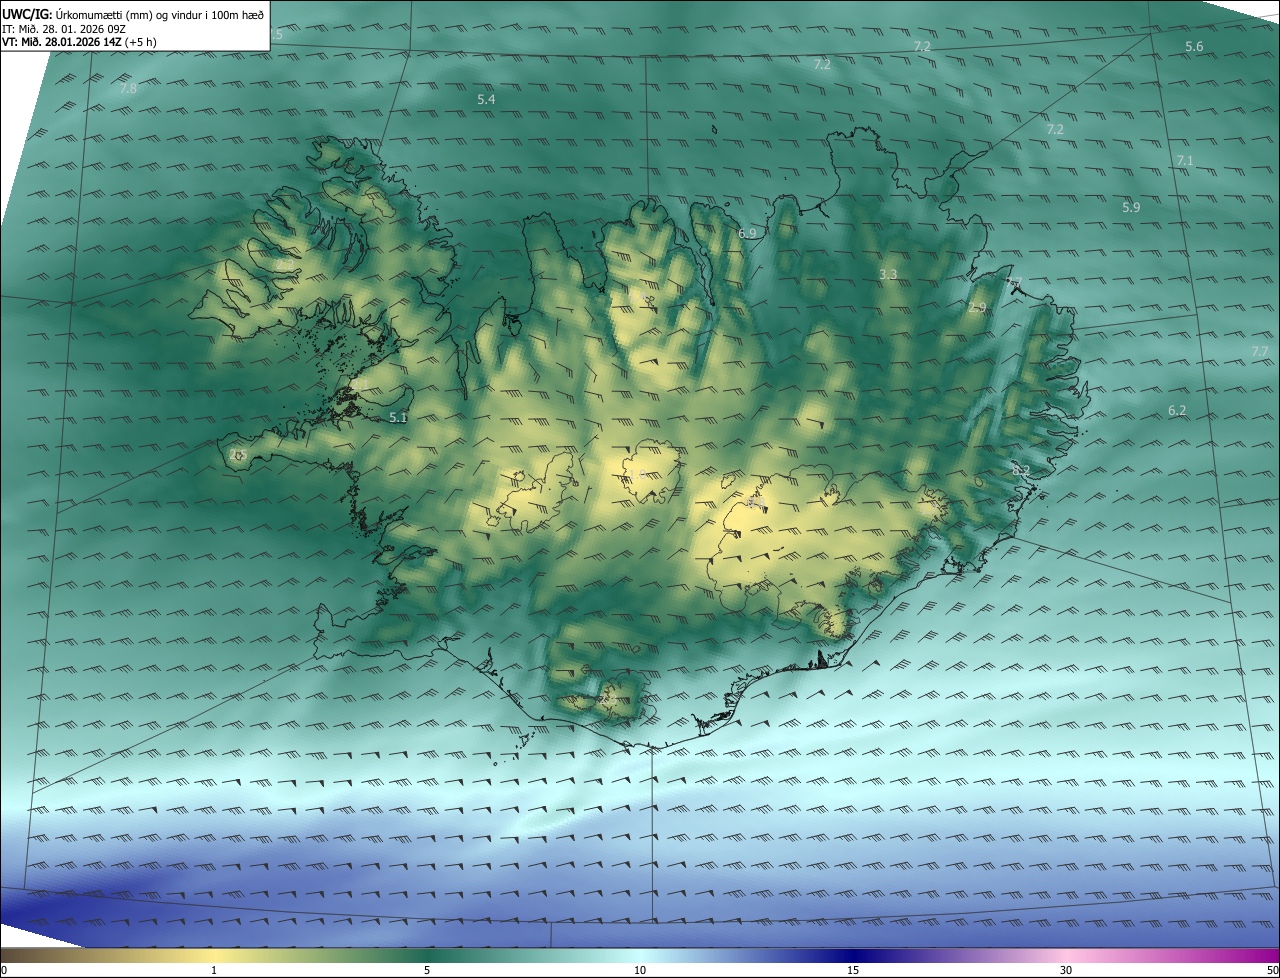Click the 'IT: Mið. 28. 01. 2026 09Z' line
Viewport: 1280px width, 978px height.
click(64, 28)
